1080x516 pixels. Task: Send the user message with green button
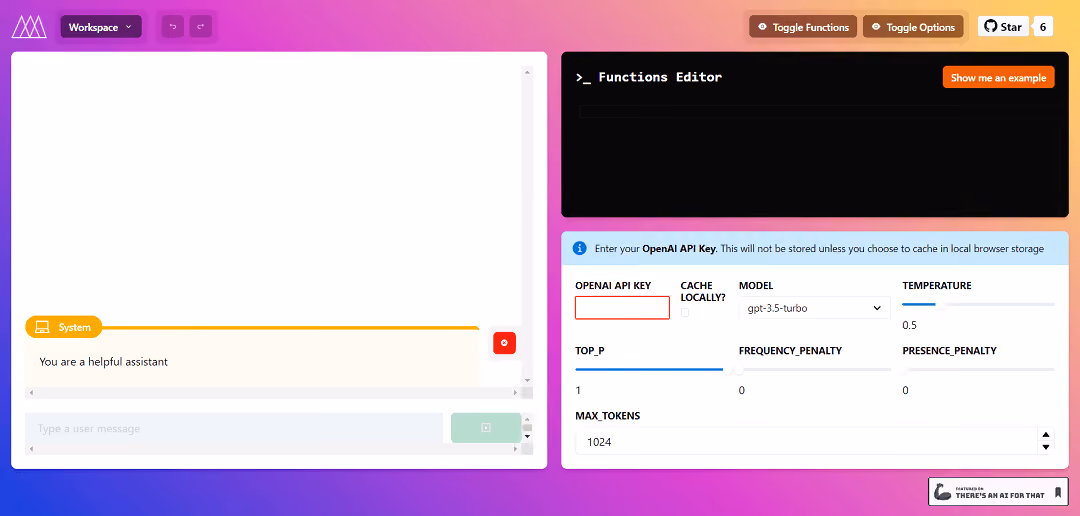pos(486,428)
